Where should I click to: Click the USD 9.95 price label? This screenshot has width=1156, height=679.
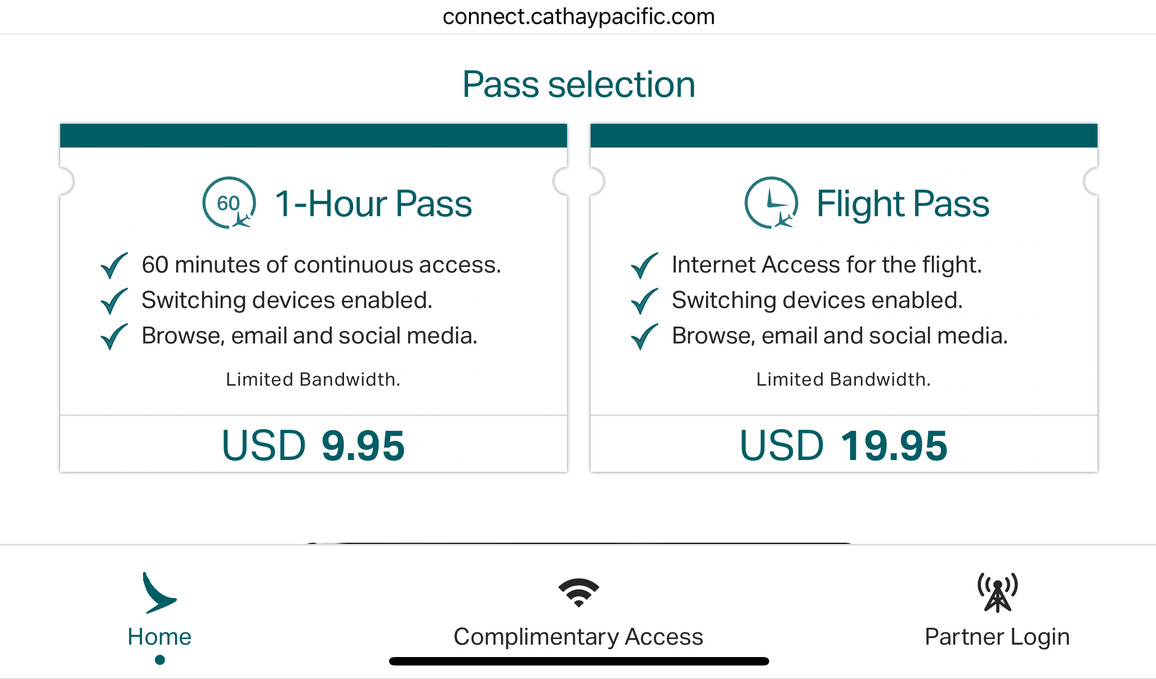click(x=313, y=444)
